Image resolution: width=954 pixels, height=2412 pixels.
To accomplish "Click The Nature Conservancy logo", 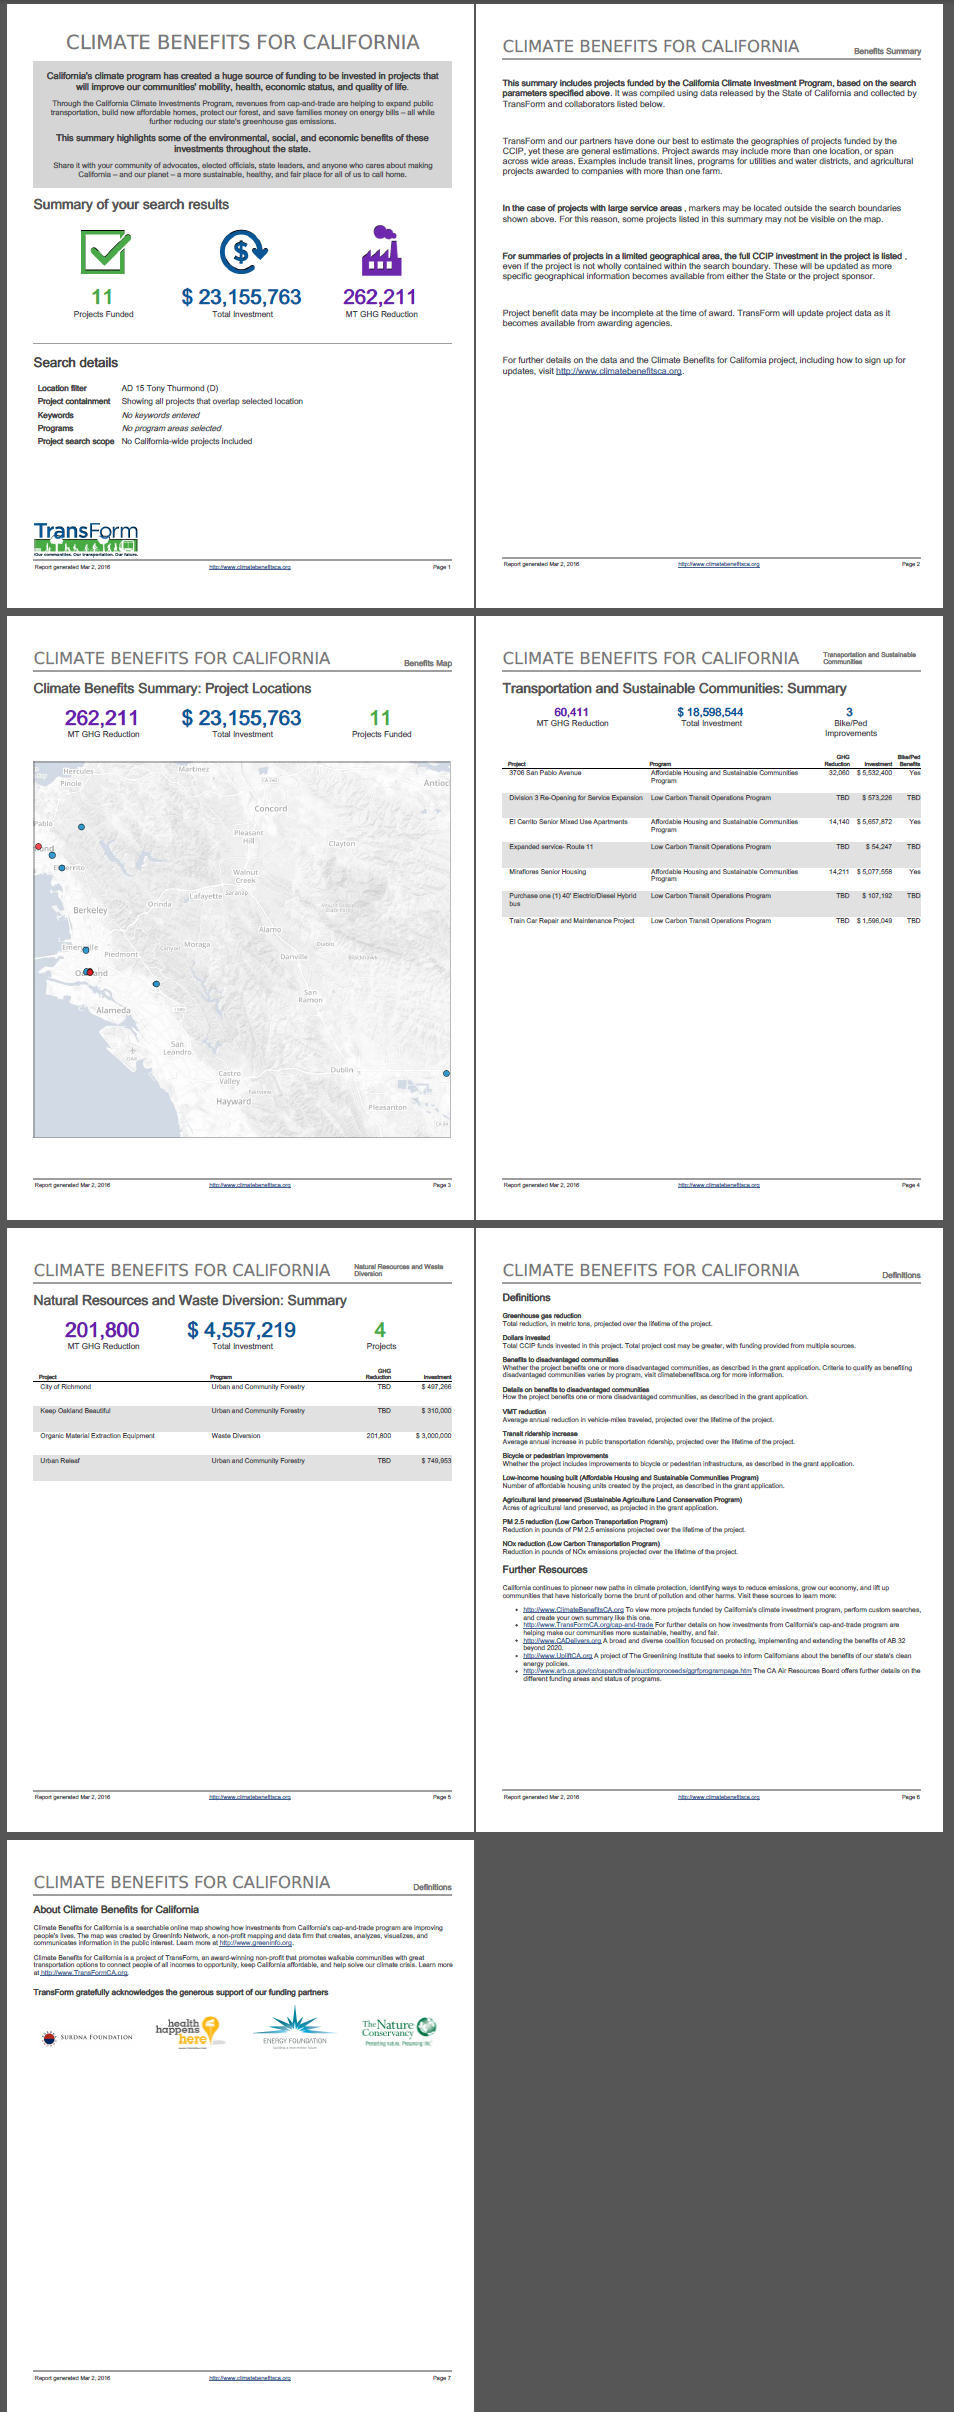I will pyautogui.click(x=399, y=2032).
